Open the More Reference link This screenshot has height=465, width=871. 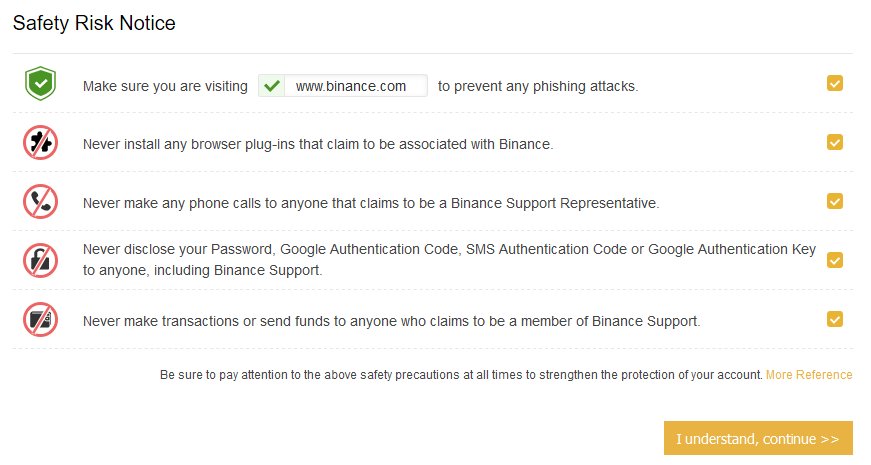809,375
